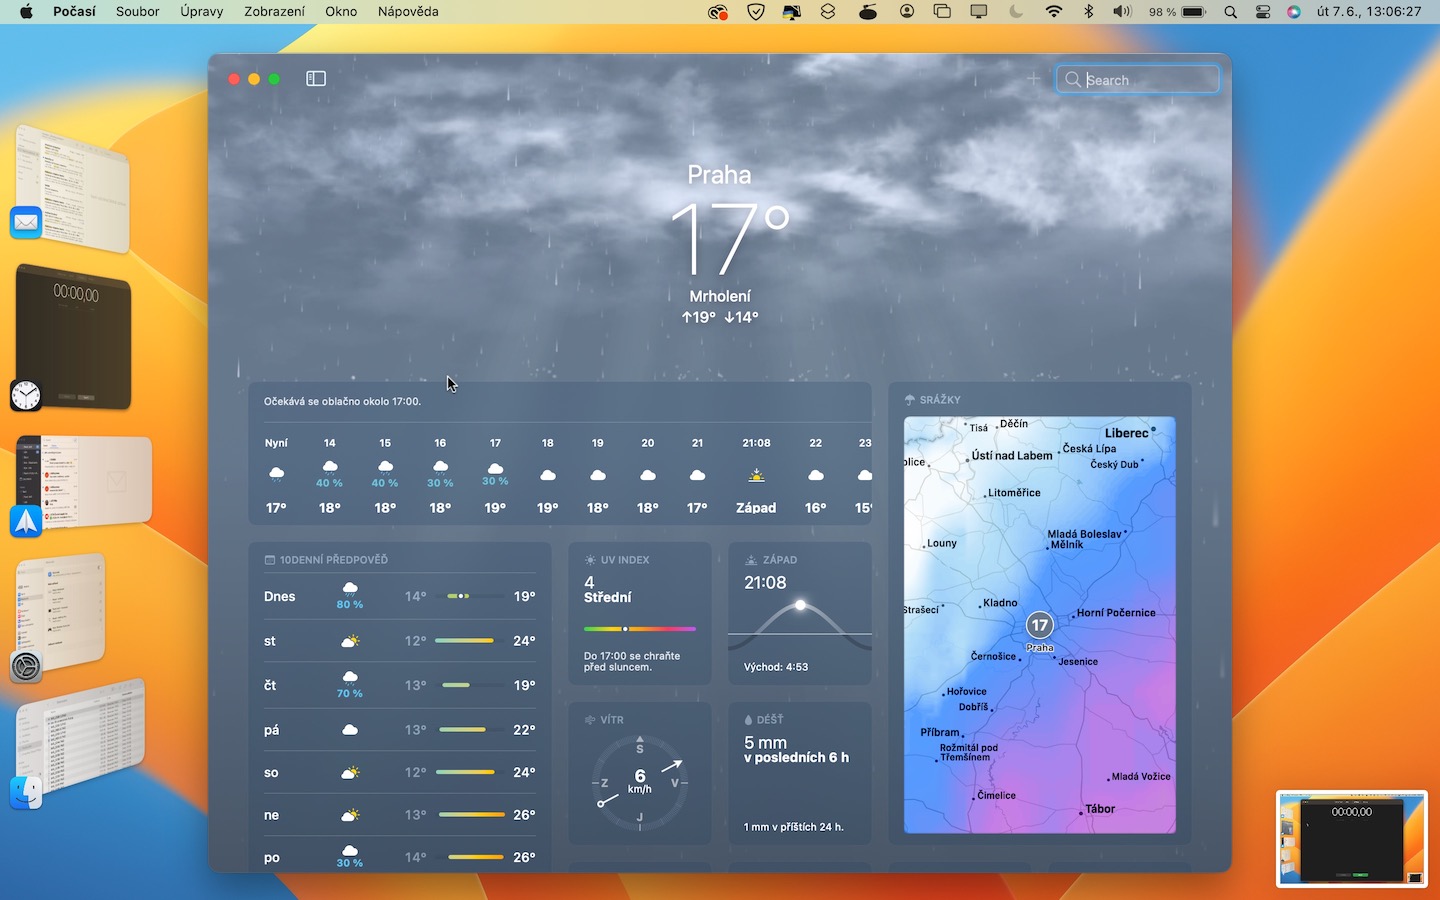The height and width of the screenshot is (900, 1440).
Task: Open the Wi-Fi status menu
Action: click(x=1054, y=12)
